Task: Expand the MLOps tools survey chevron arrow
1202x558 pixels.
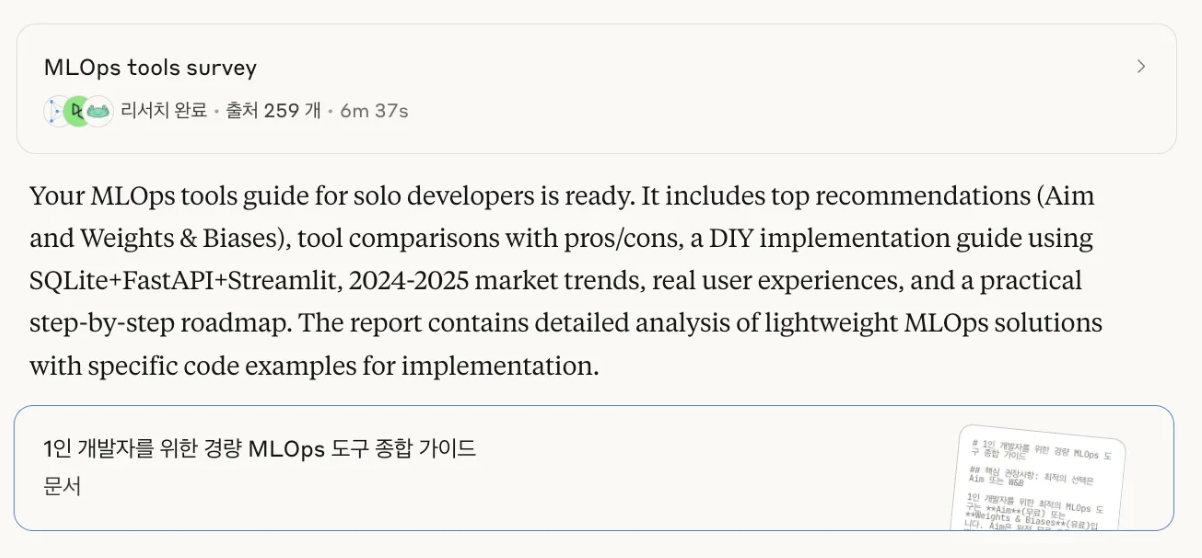Action: 1141,67
